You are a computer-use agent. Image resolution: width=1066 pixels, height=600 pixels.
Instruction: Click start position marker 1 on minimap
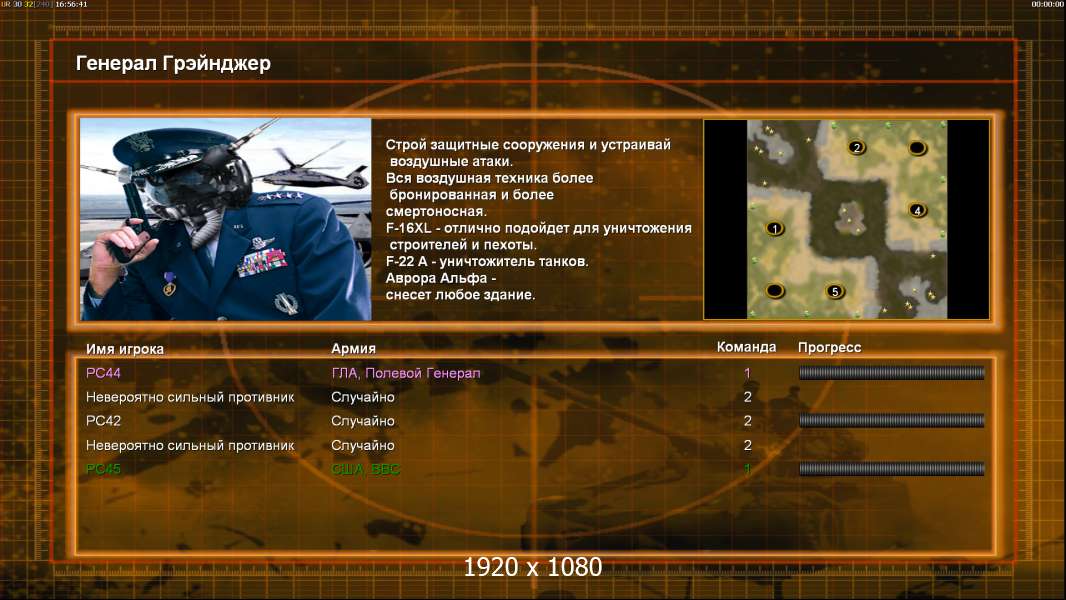[x=774, y=229]
